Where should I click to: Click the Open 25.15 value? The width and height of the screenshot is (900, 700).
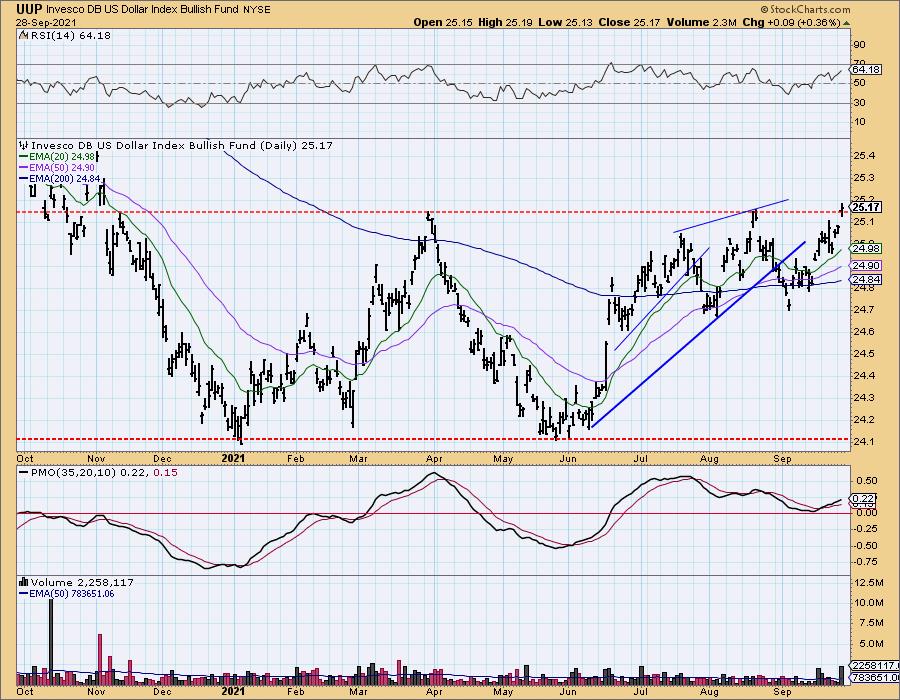pos(444,22)
